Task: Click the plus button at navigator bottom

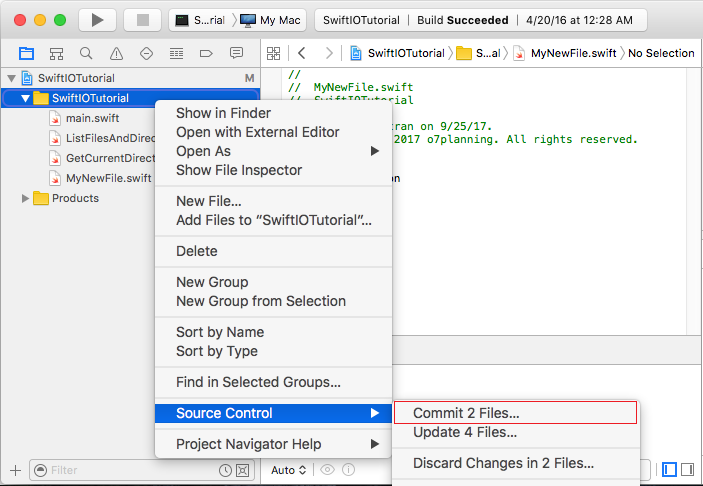Action: (16, 470)
